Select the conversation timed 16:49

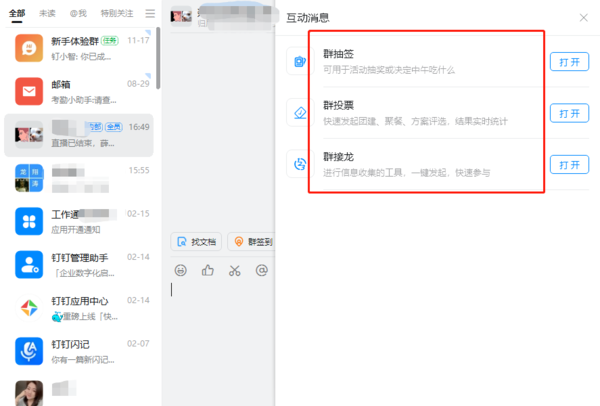(x=79, y=135)
